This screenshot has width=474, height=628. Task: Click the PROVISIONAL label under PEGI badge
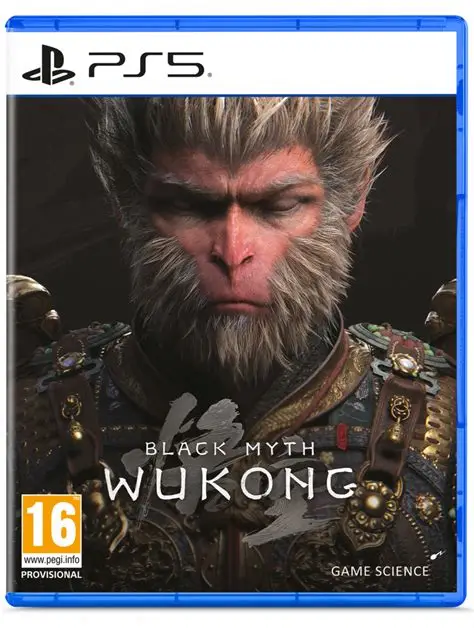pos(51,574)
